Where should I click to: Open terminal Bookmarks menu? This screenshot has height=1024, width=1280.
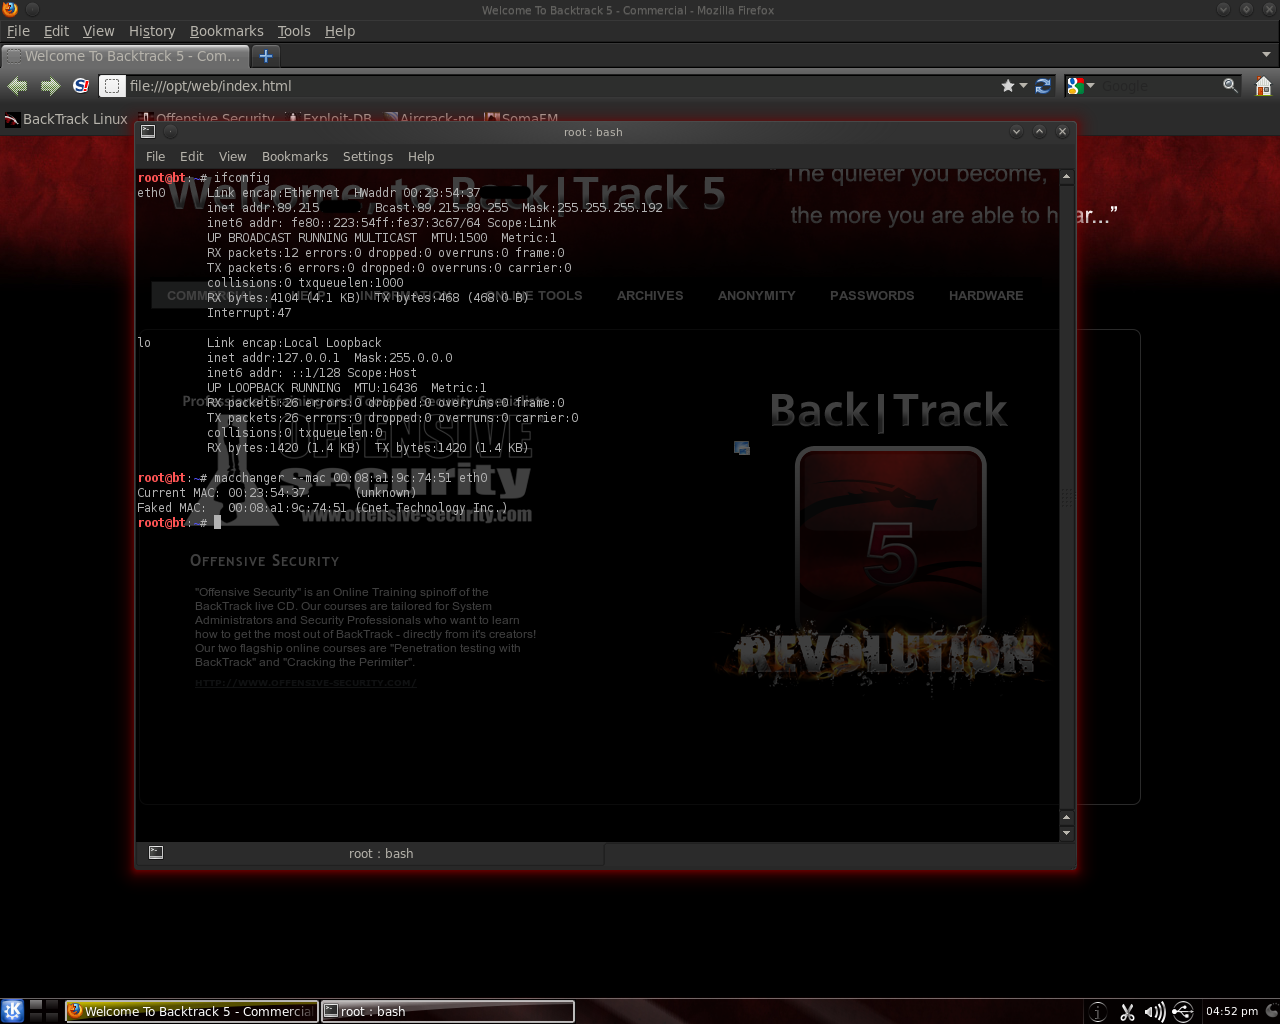(295, 156)
